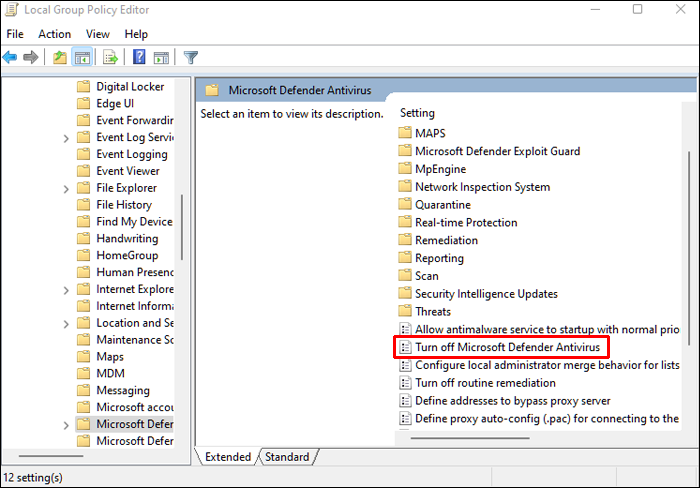700x488 pixels.
Task: Click the Back arrow toolbar icon
Action: coord(10,57)
